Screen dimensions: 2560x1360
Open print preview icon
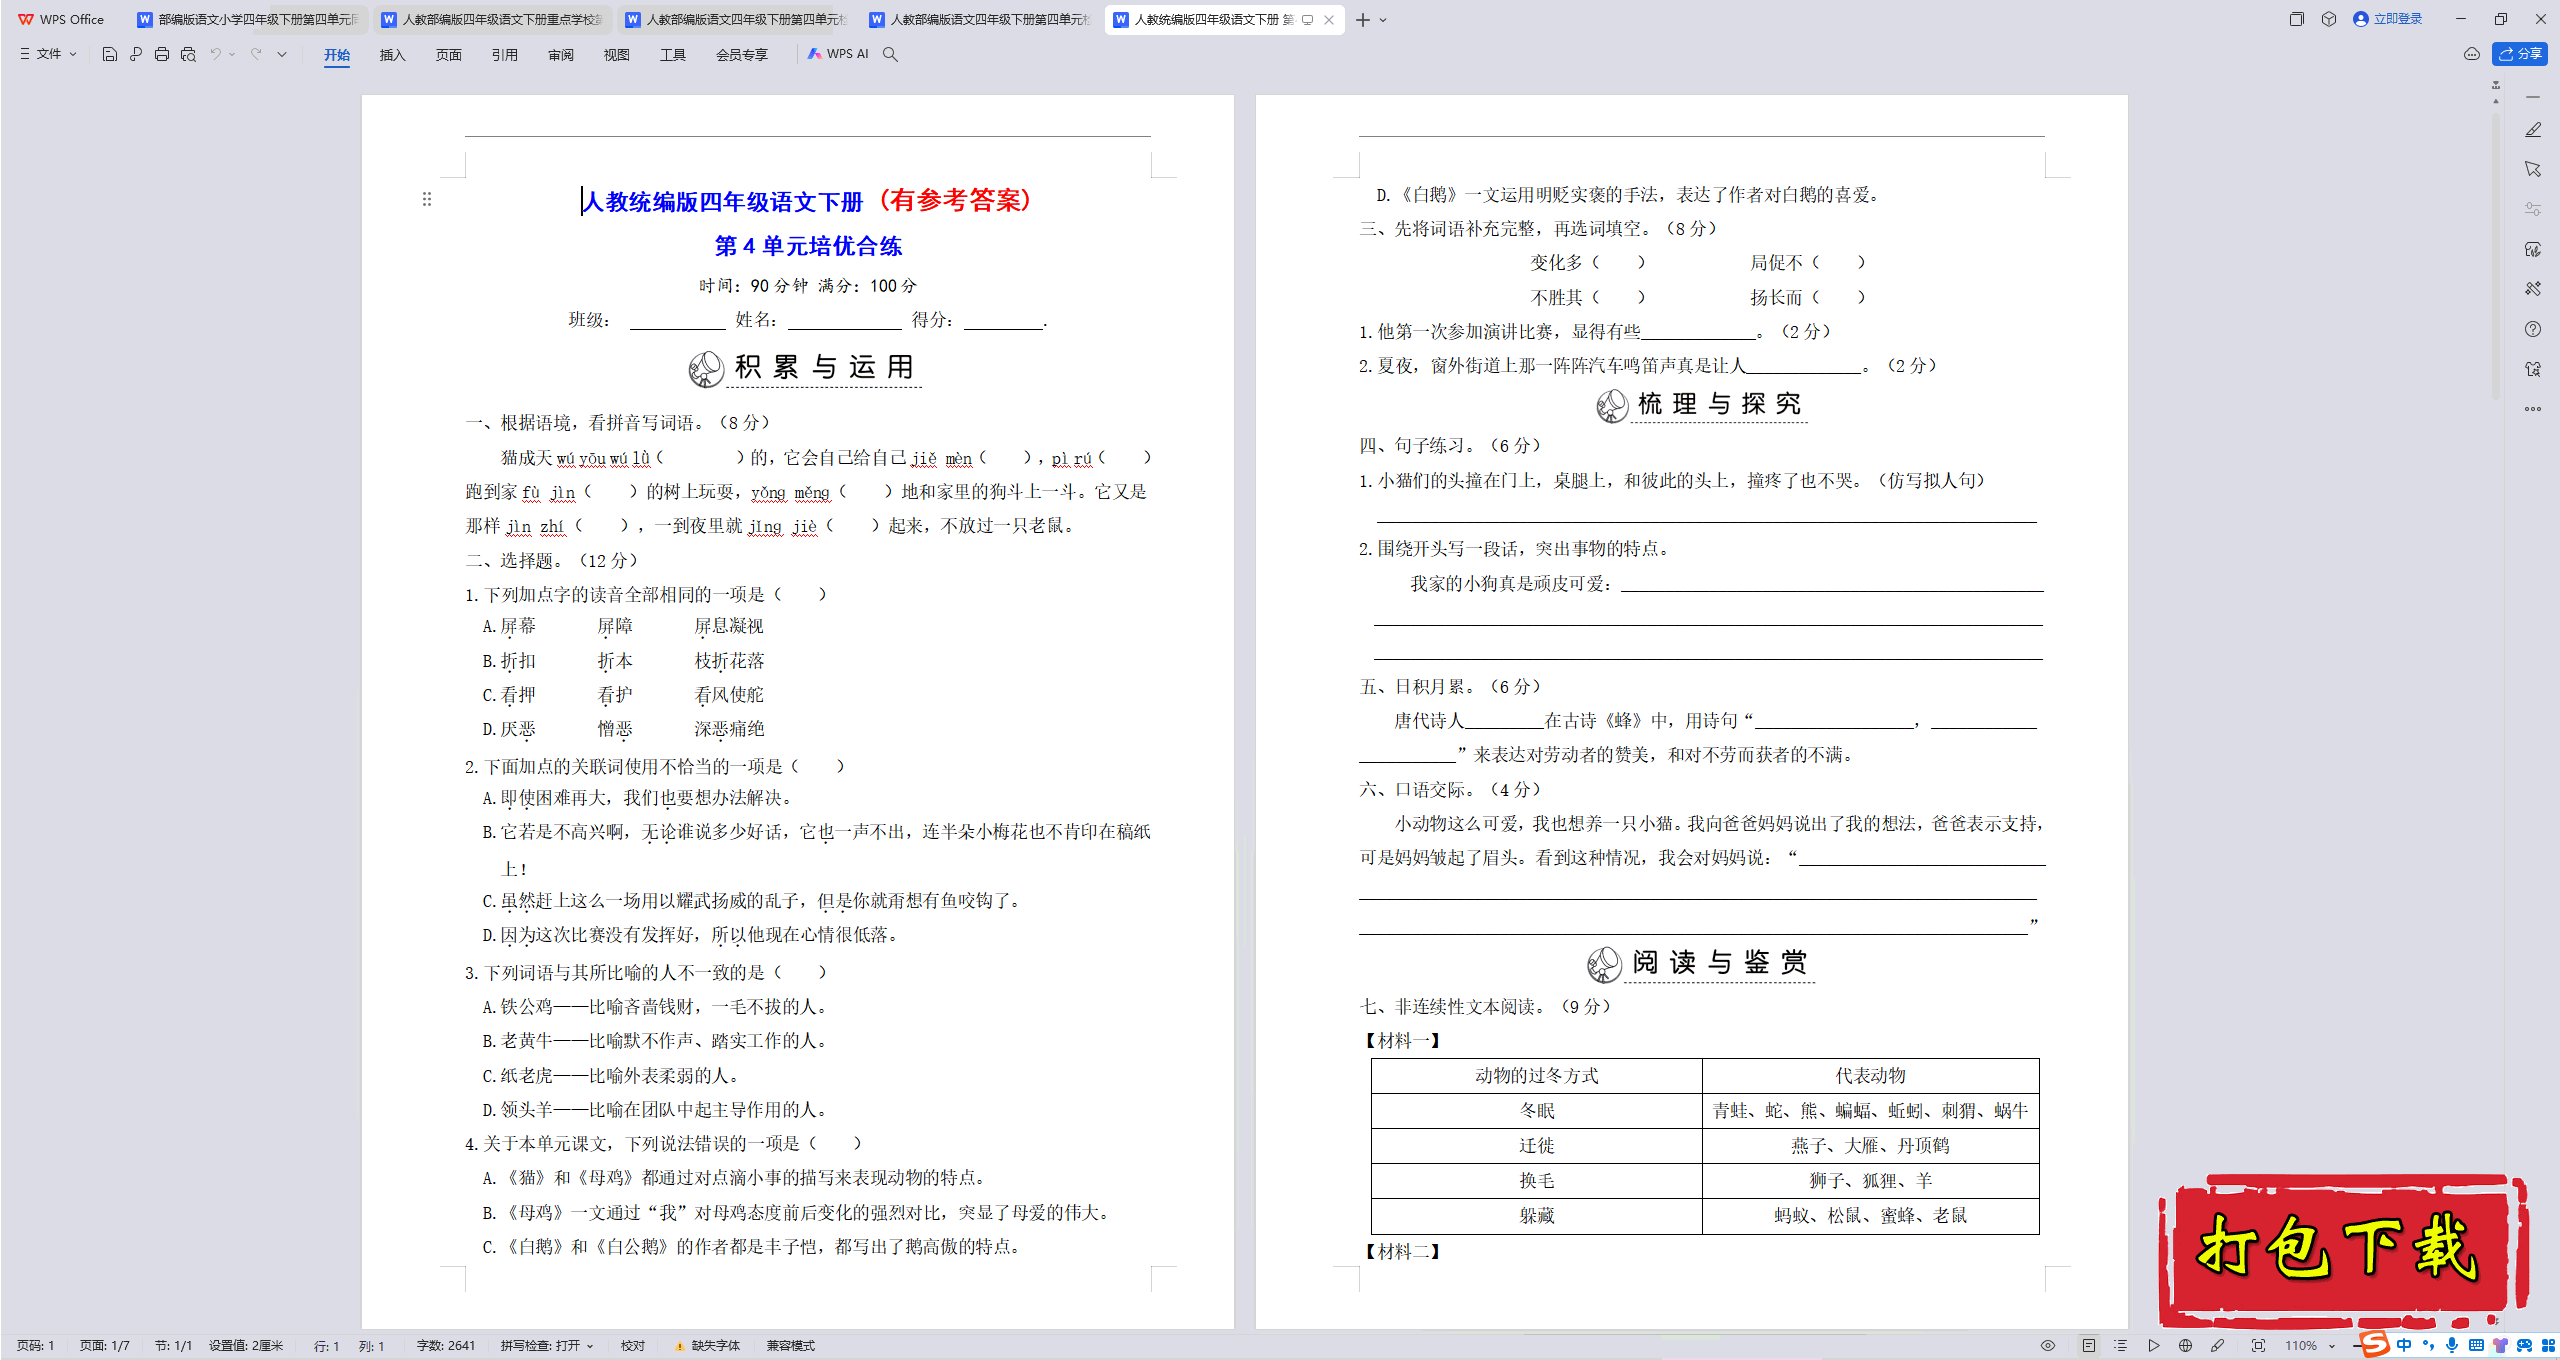[x=188, y=54]
